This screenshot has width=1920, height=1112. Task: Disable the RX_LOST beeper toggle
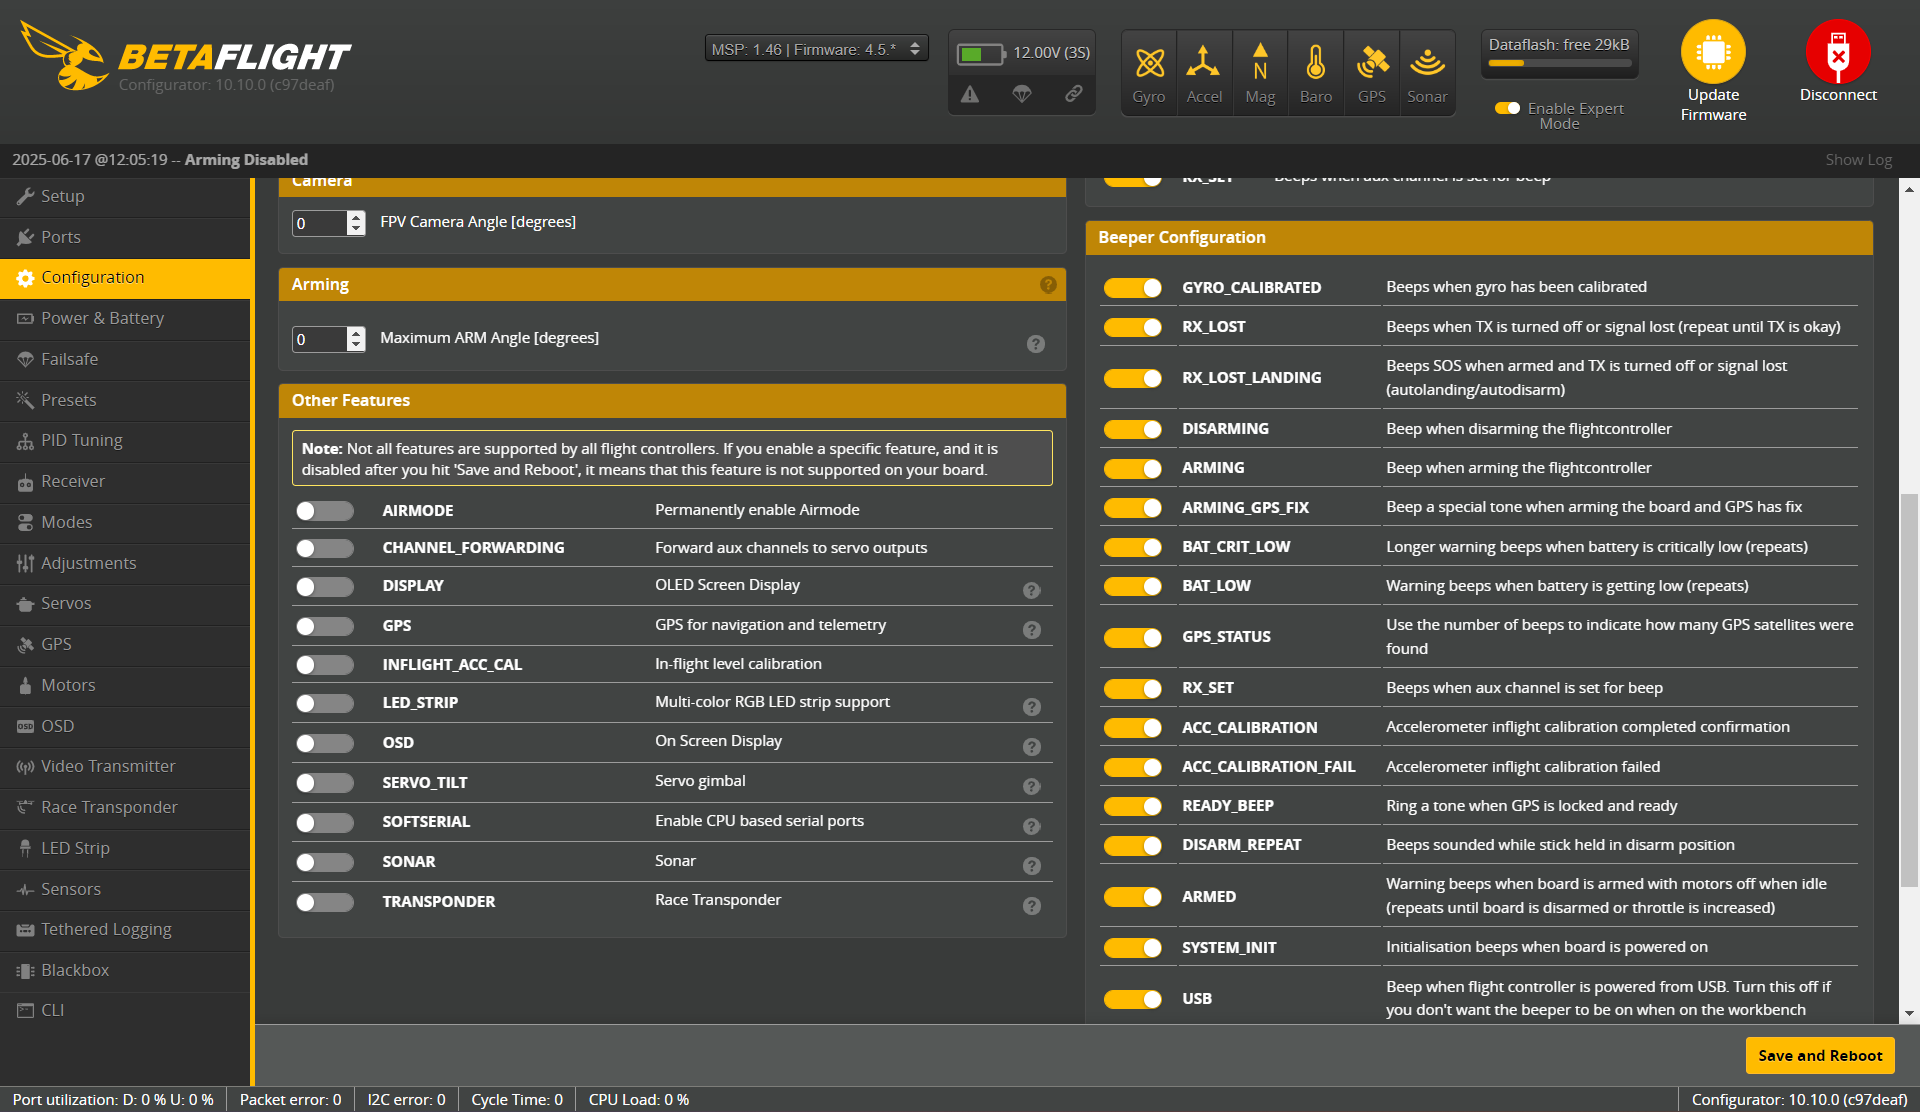pos(1133,327)
